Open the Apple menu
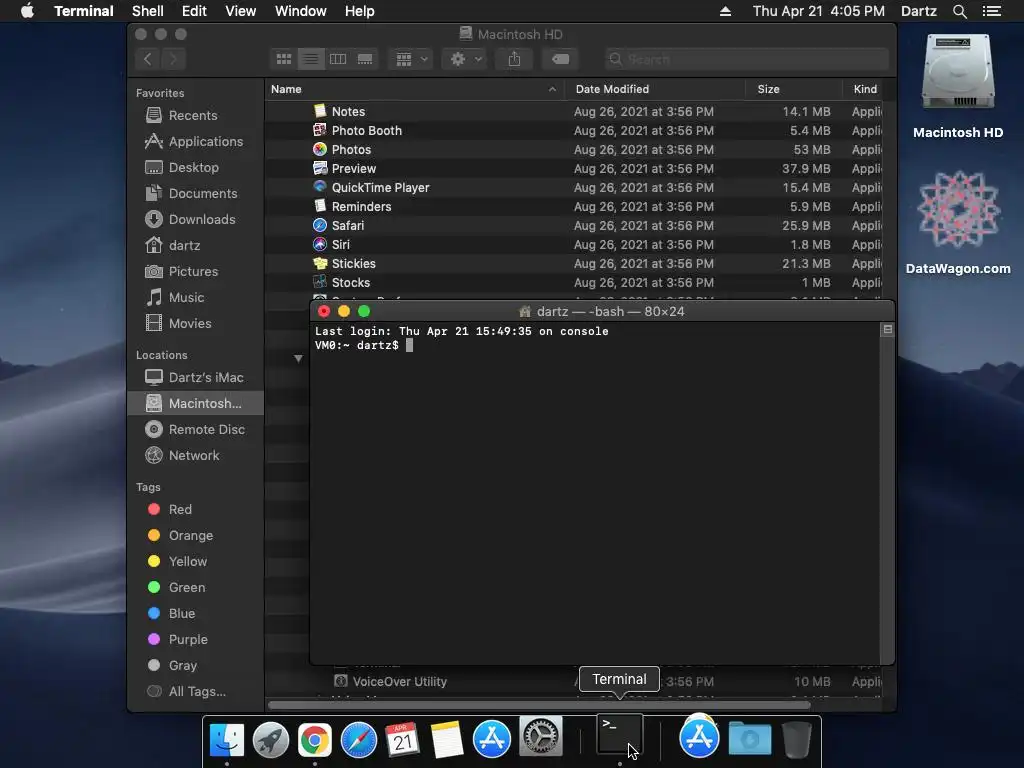The image size is (1024, 768). coord(27,11)
